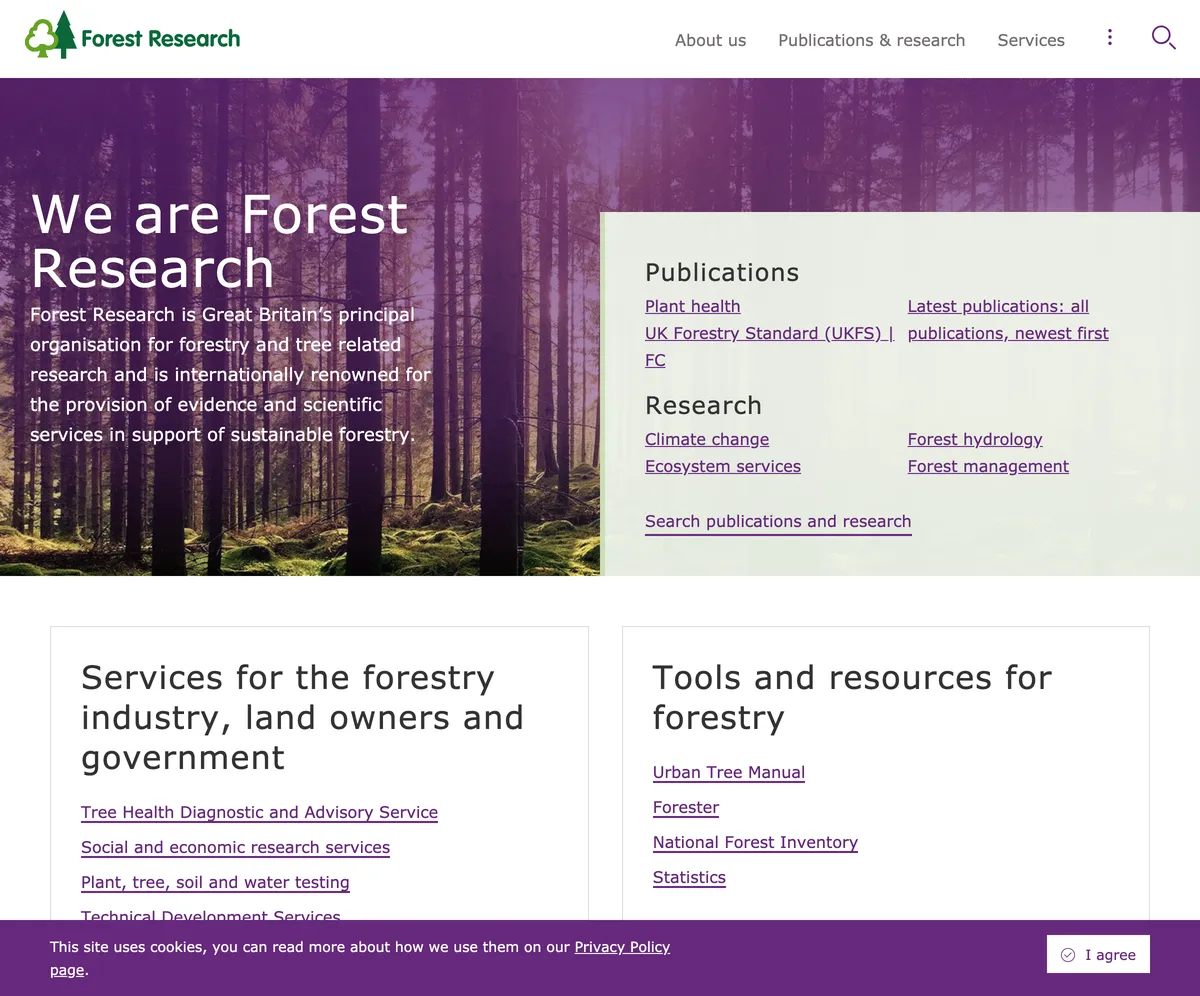Screen dimensions: 1200x996
Task: Open Tree Health Diagnostic and Advisory Service
Action: click(x=259, y=812)
